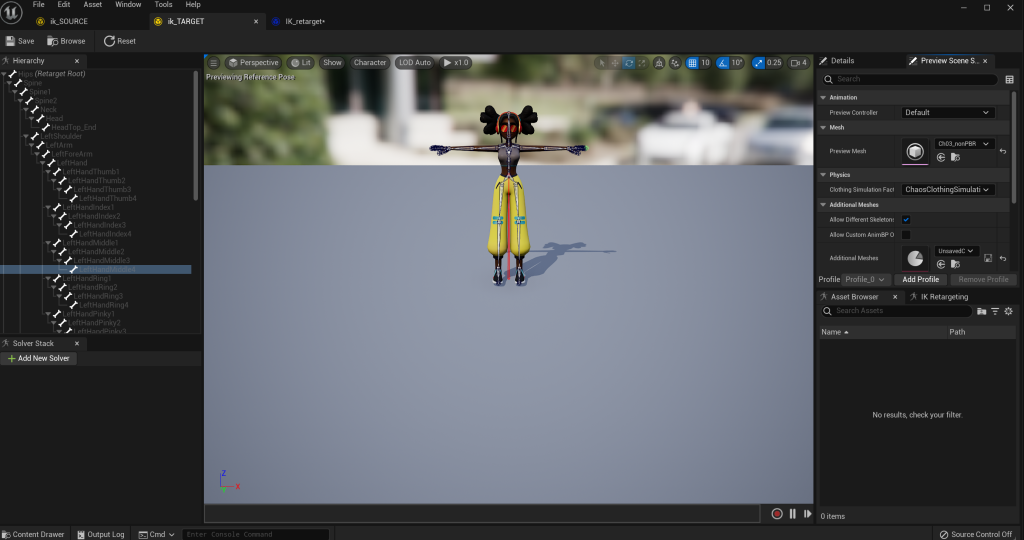Open Asset Browser filter options icon

pyautogui.click(x=995, y=311)
